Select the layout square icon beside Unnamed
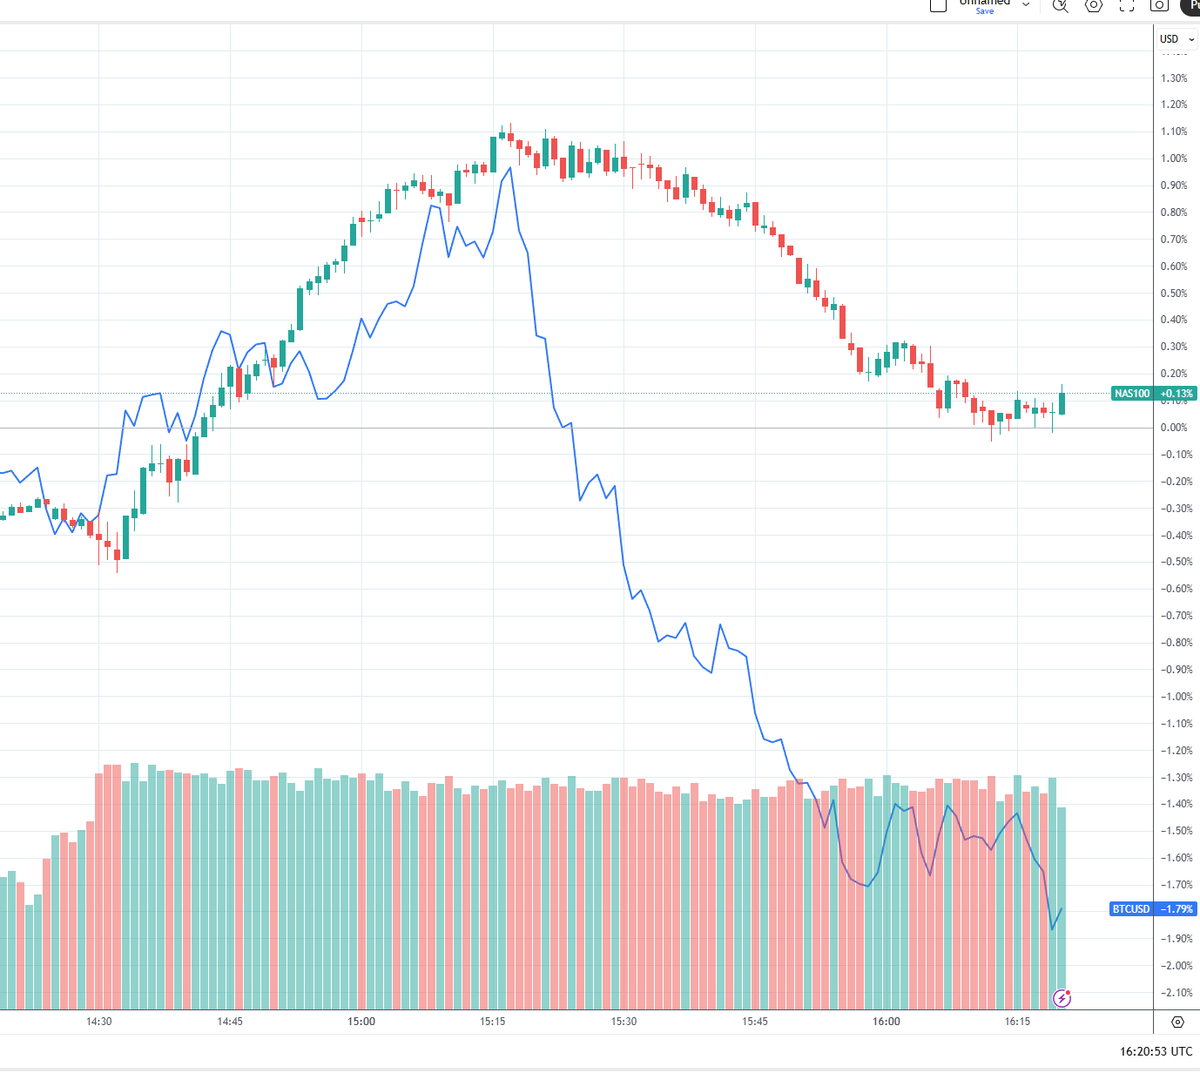This screenshot has width=1200, height=1073. coord(938,5)
